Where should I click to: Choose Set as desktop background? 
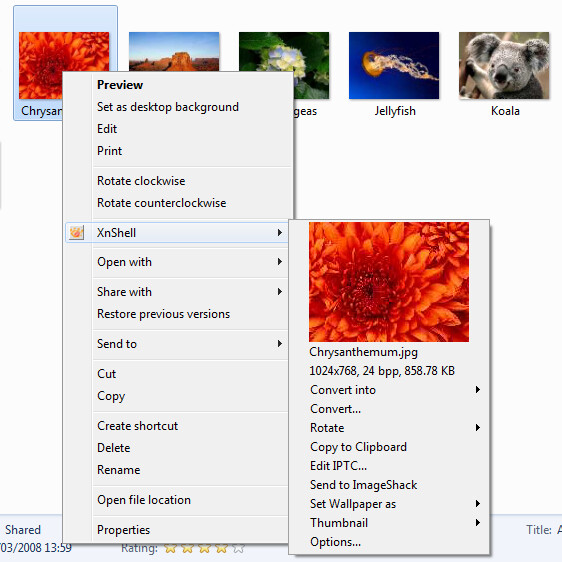click(x=168, y=107)
